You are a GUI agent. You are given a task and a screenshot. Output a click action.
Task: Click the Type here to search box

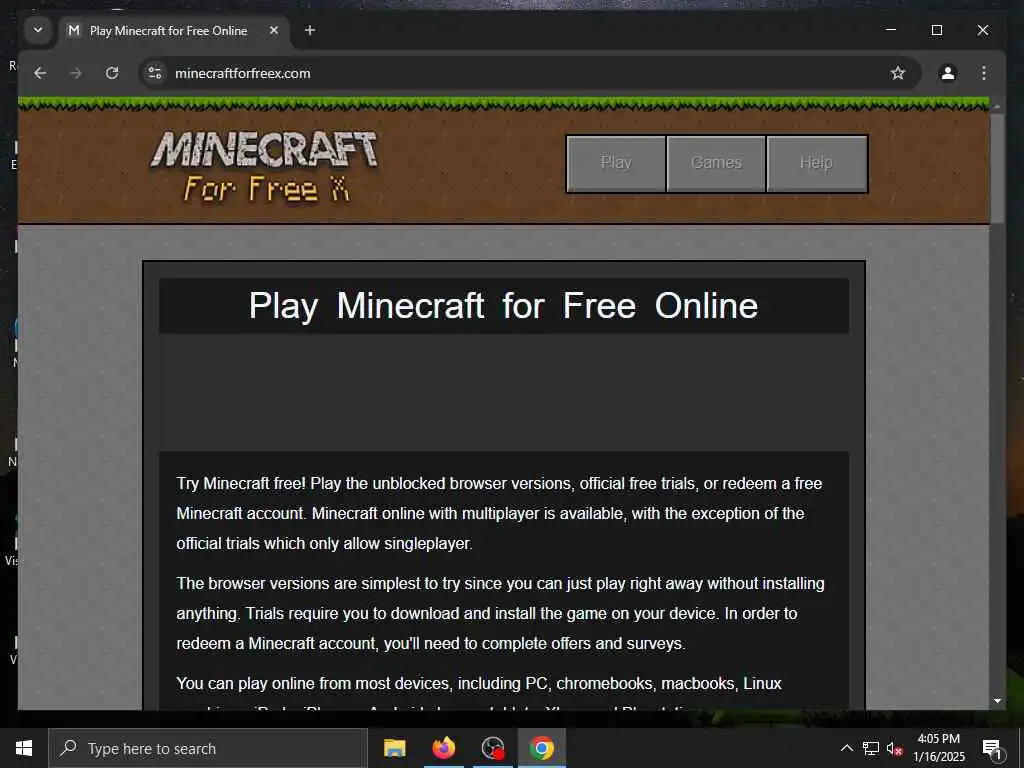click(208, 748)
